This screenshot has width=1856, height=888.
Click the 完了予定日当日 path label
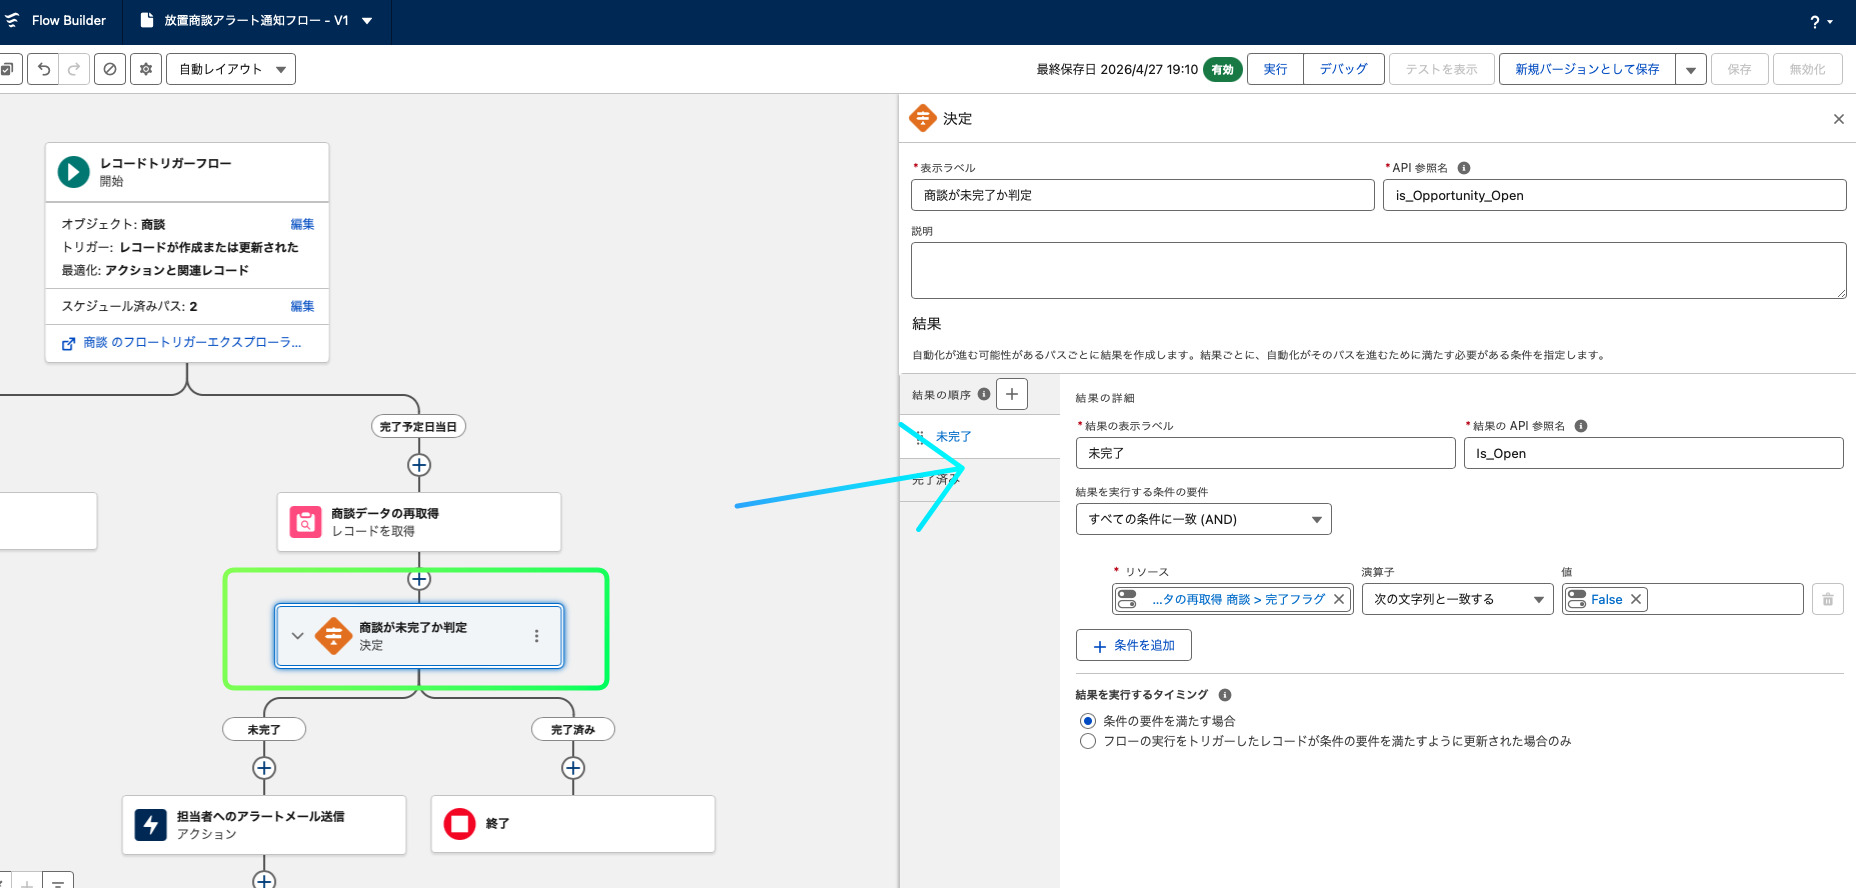pyautogui.click(x=418, y=427)
